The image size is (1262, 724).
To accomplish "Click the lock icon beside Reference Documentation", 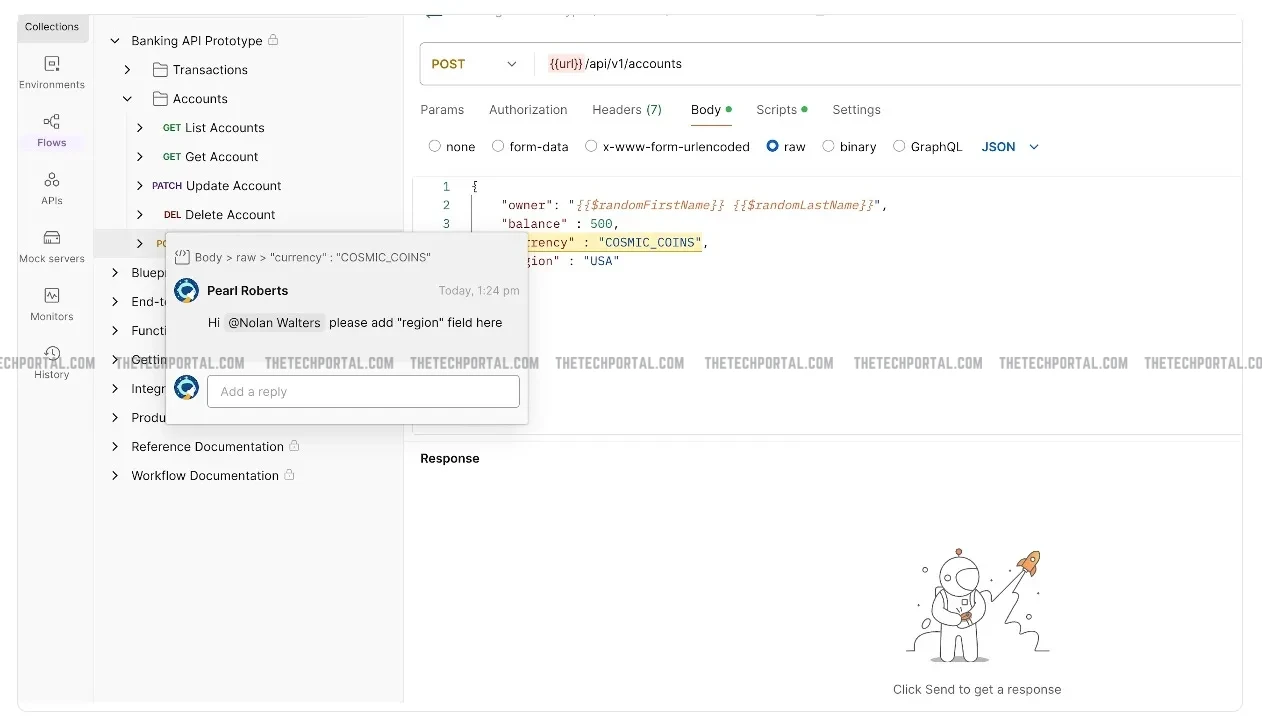I will tap(294, 446).
